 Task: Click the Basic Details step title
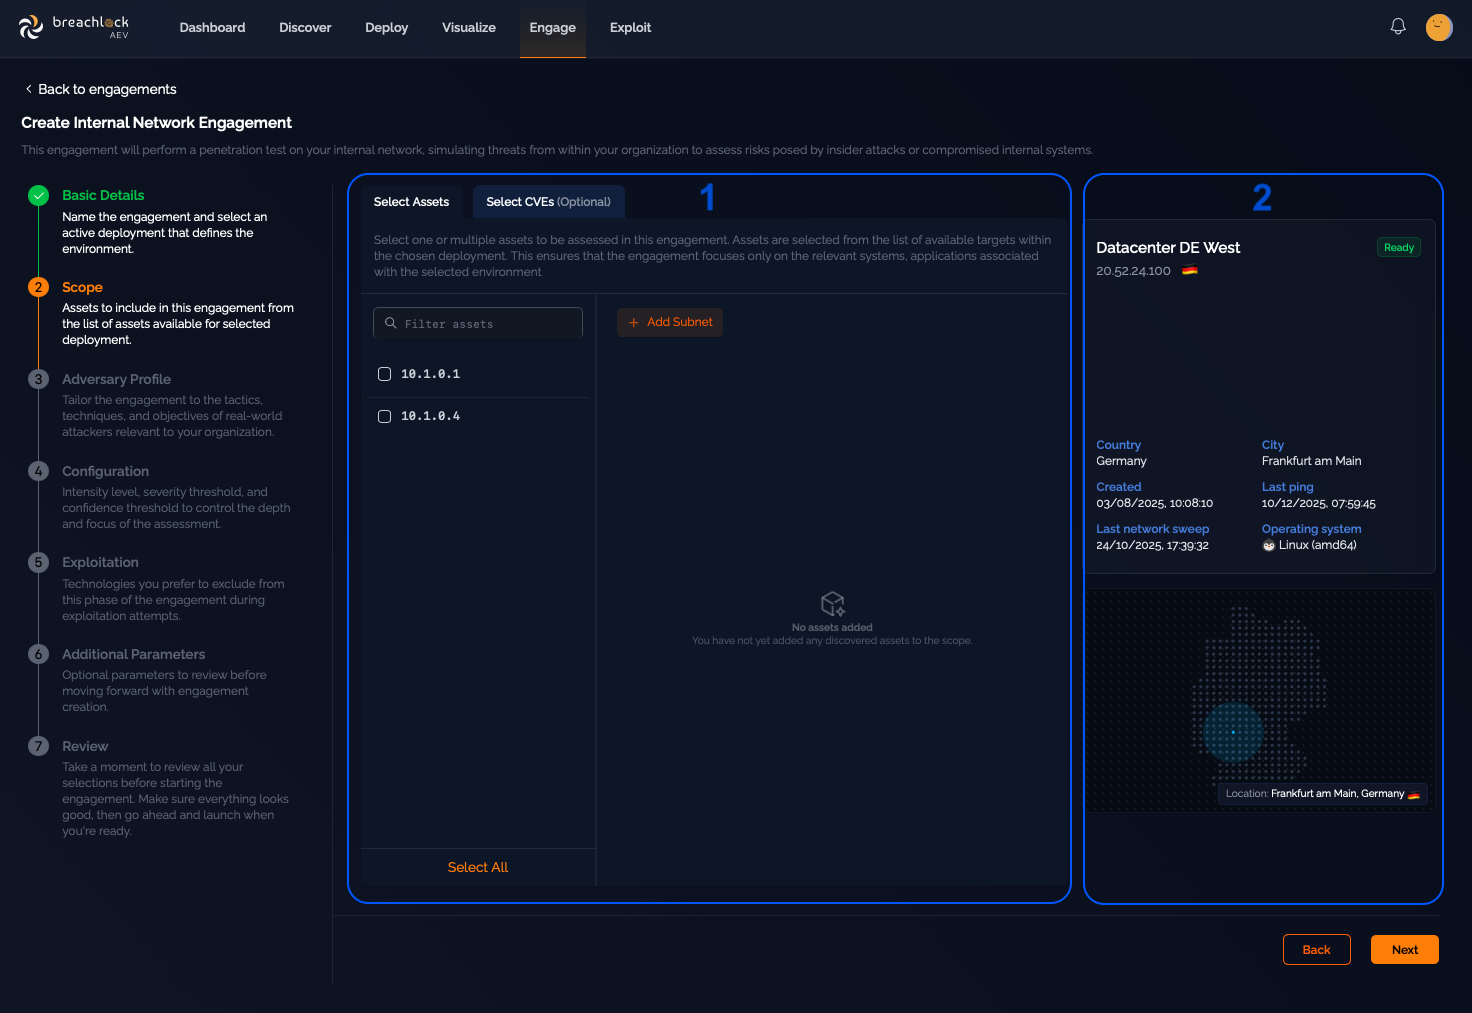pos(103,195)
